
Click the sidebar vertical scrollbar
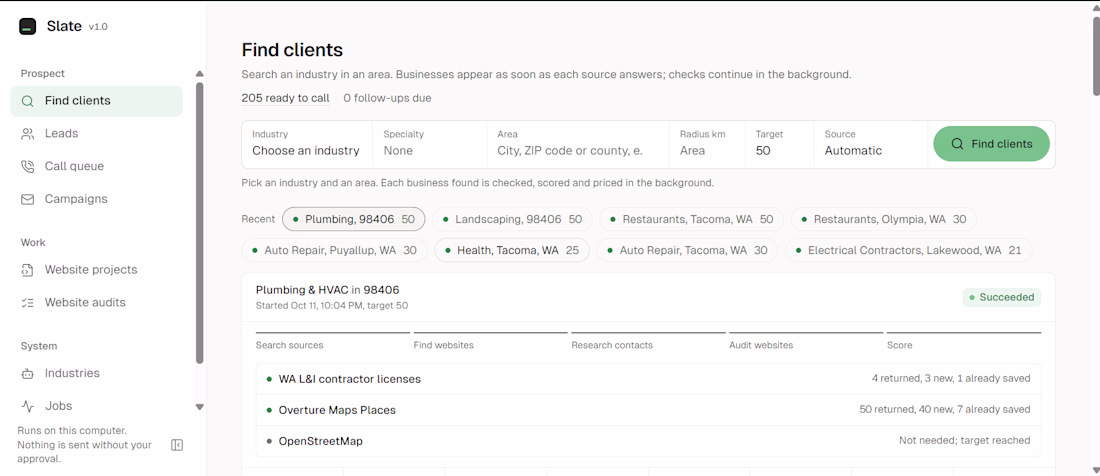pos(199,223)
